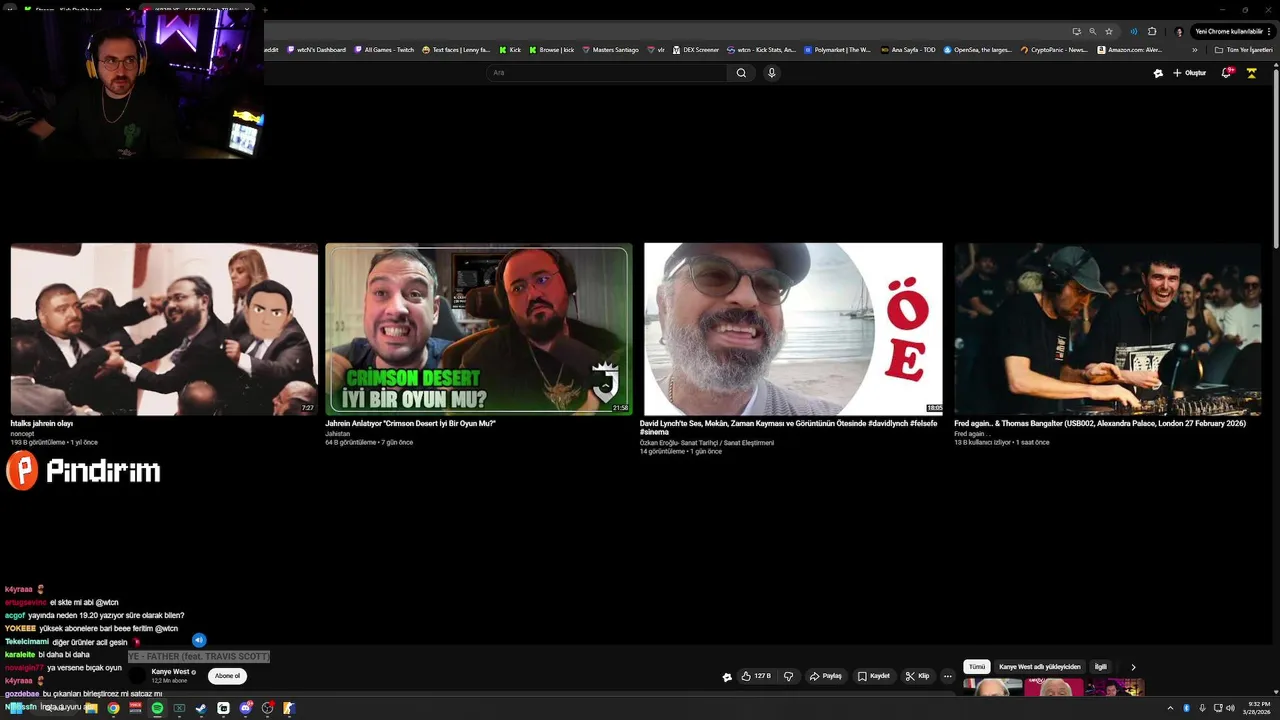Click the blue speaker icon in overlay
Screen dimensions: 1280x720
[199, 640]
